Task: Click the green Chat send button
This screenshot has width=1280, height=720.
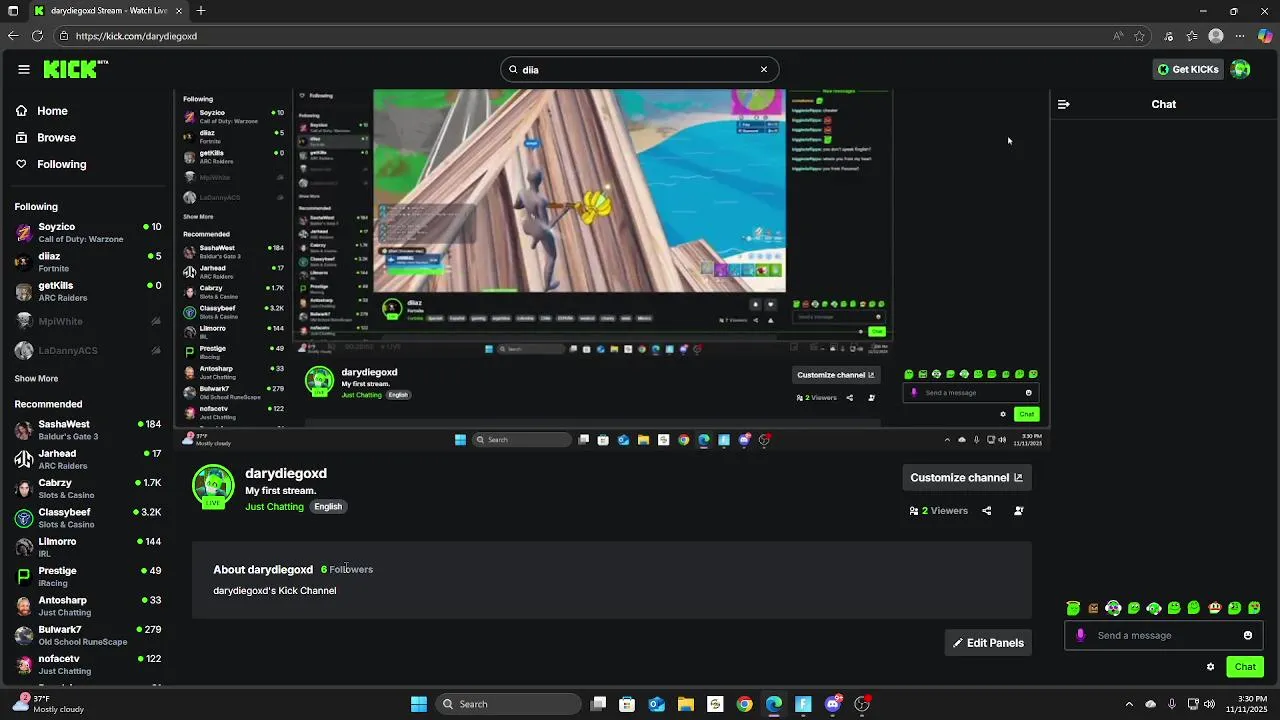Action: (x=1245, y=667)
